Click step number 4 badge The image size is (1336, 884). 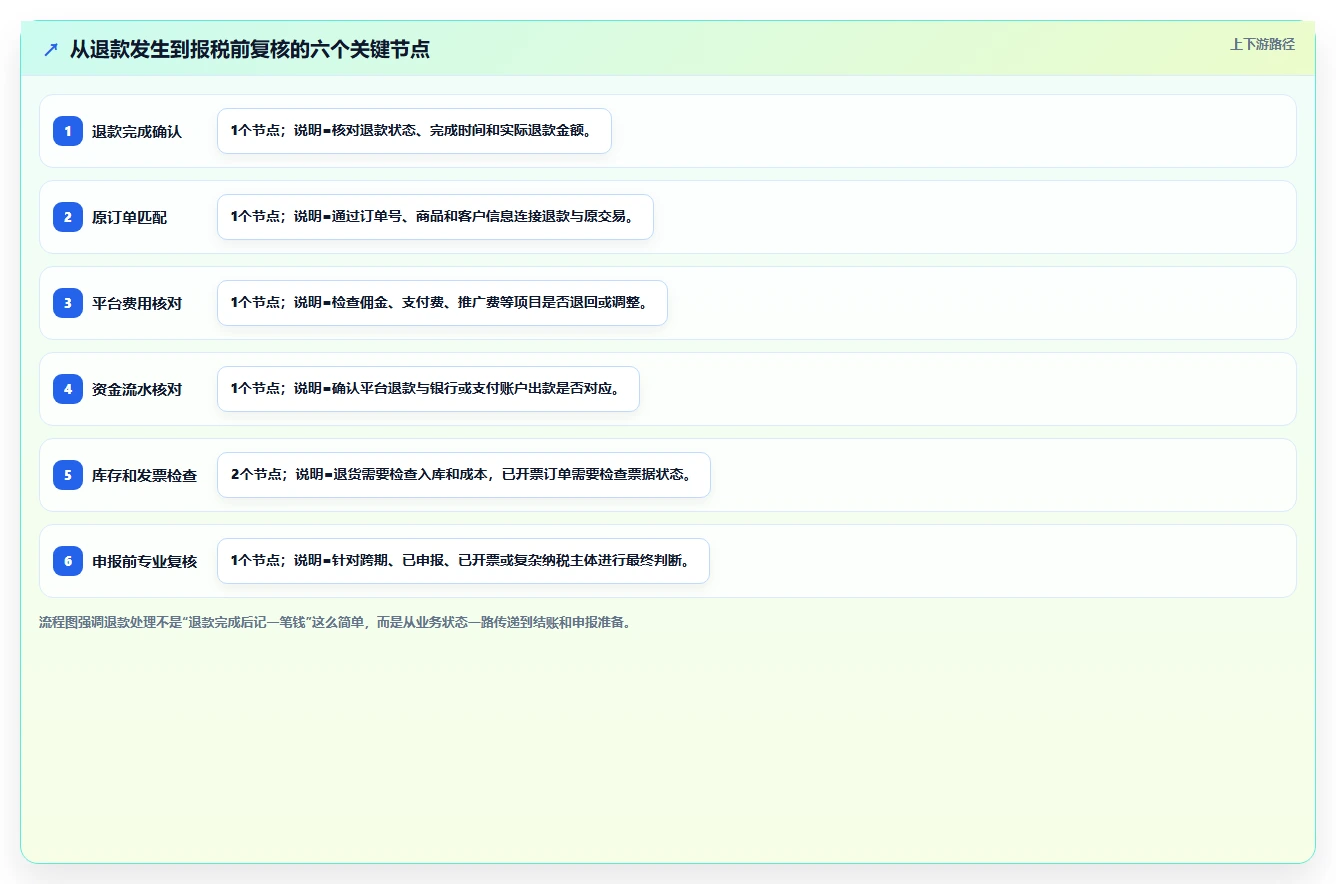click(68, 388)
